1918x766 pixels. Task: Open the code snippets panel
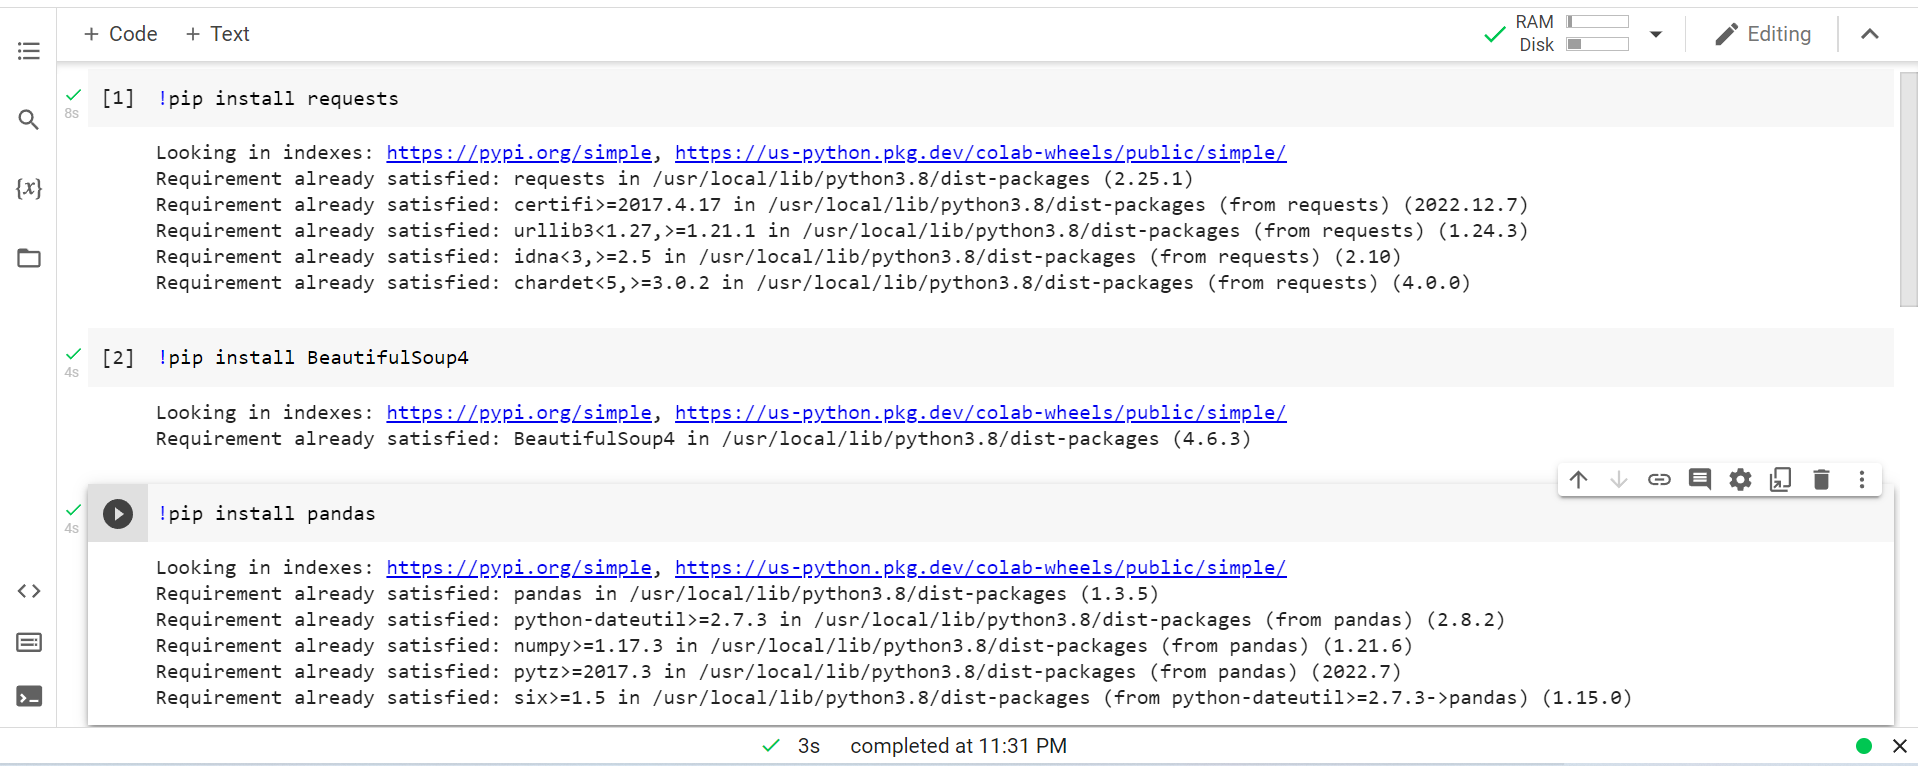tap(28, 590)
